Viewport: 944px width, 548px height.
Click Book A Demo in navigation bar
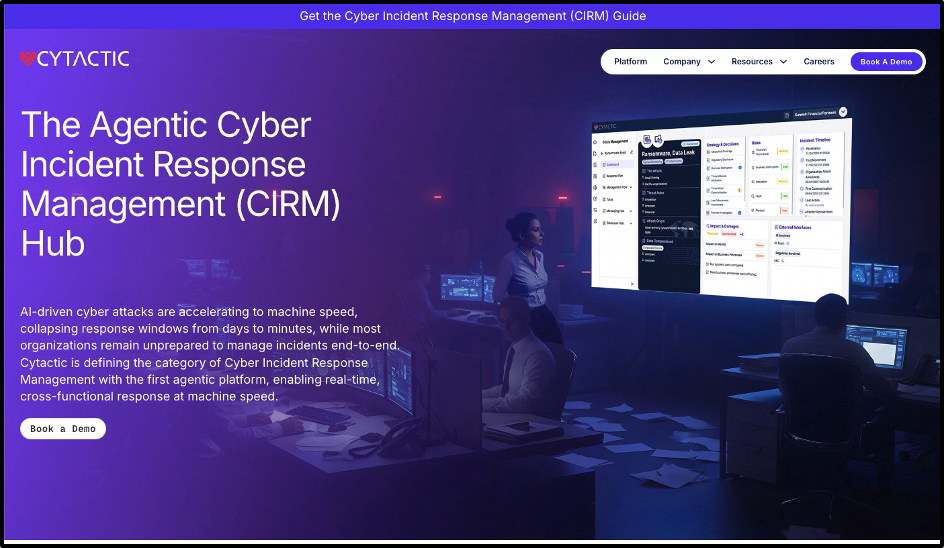click(886, 61)
